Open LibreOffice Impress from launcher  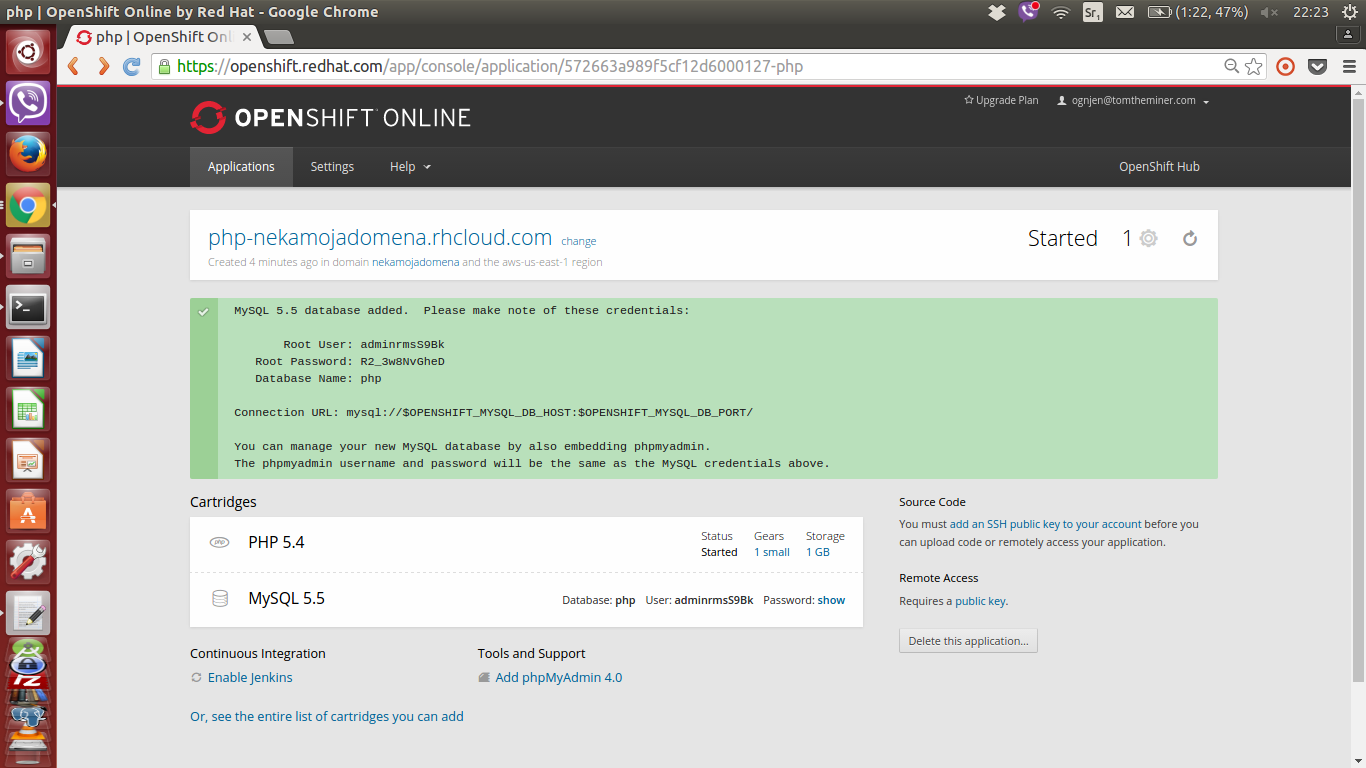tap(28, 460)
